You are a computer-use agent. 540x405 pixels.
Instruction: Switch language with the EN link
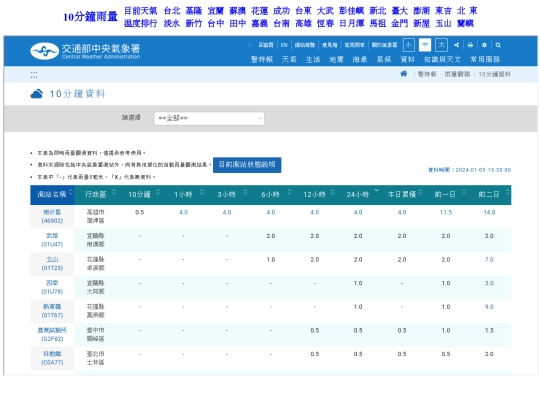(284, 45)
